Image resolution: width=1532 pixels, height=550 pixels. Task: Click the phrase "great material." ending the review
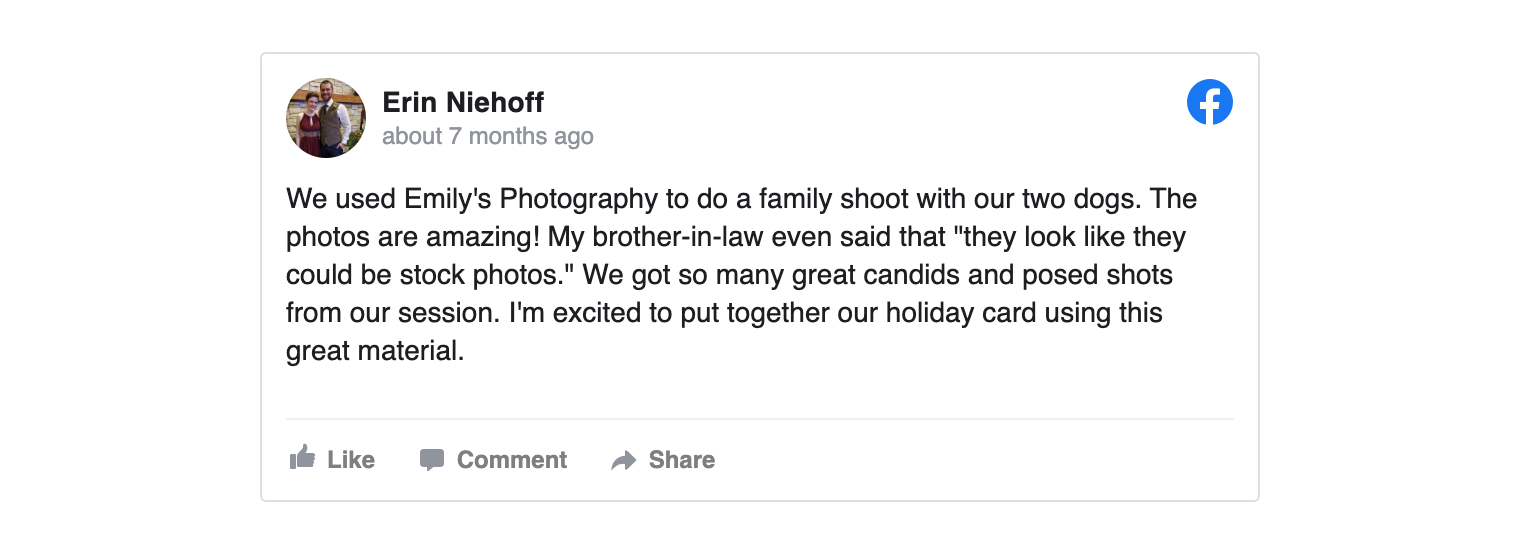[x=375, y=351]
